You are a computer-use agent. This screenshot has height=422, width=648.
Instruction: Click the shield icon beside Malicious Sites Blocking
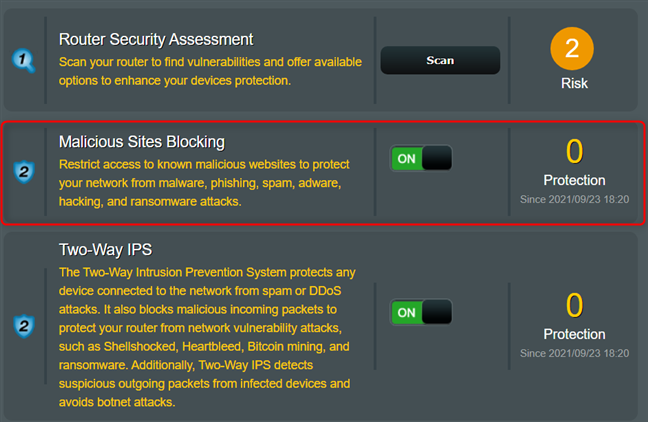[24, 172]
